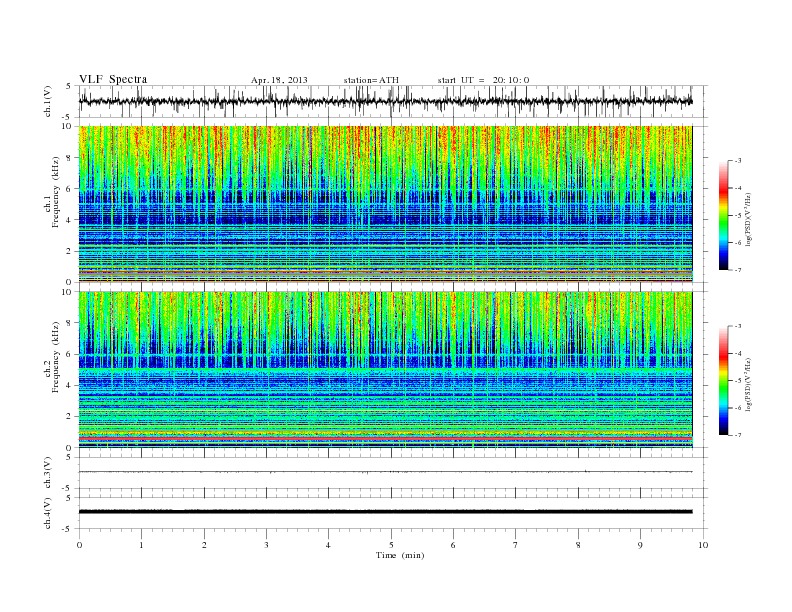Click inside the ch.1 spectrogram panel
This screenshot has height=612, width=792.
click(385, 204)
